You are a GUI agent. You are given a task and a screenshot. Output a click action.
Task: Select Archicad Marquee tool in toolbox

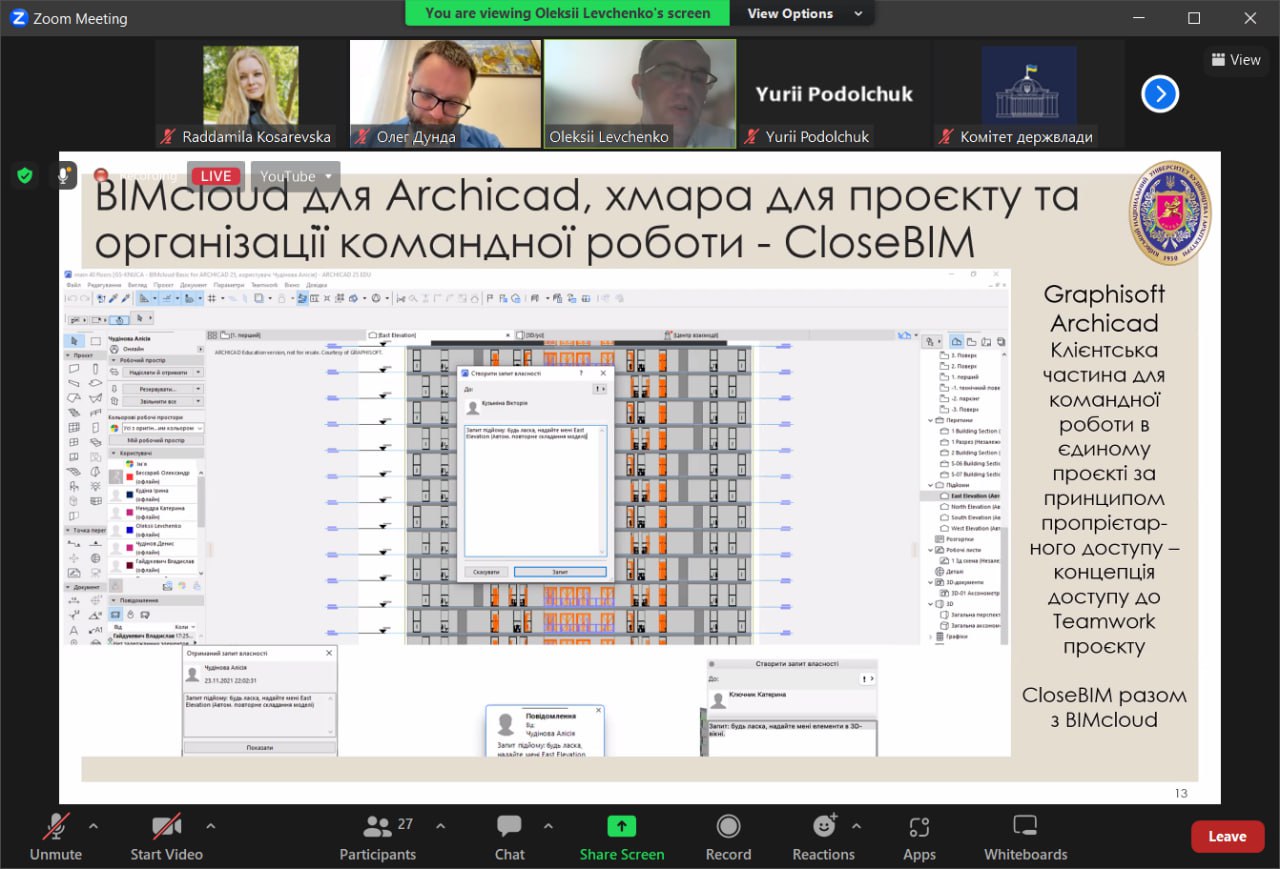(x=96, y=341)
